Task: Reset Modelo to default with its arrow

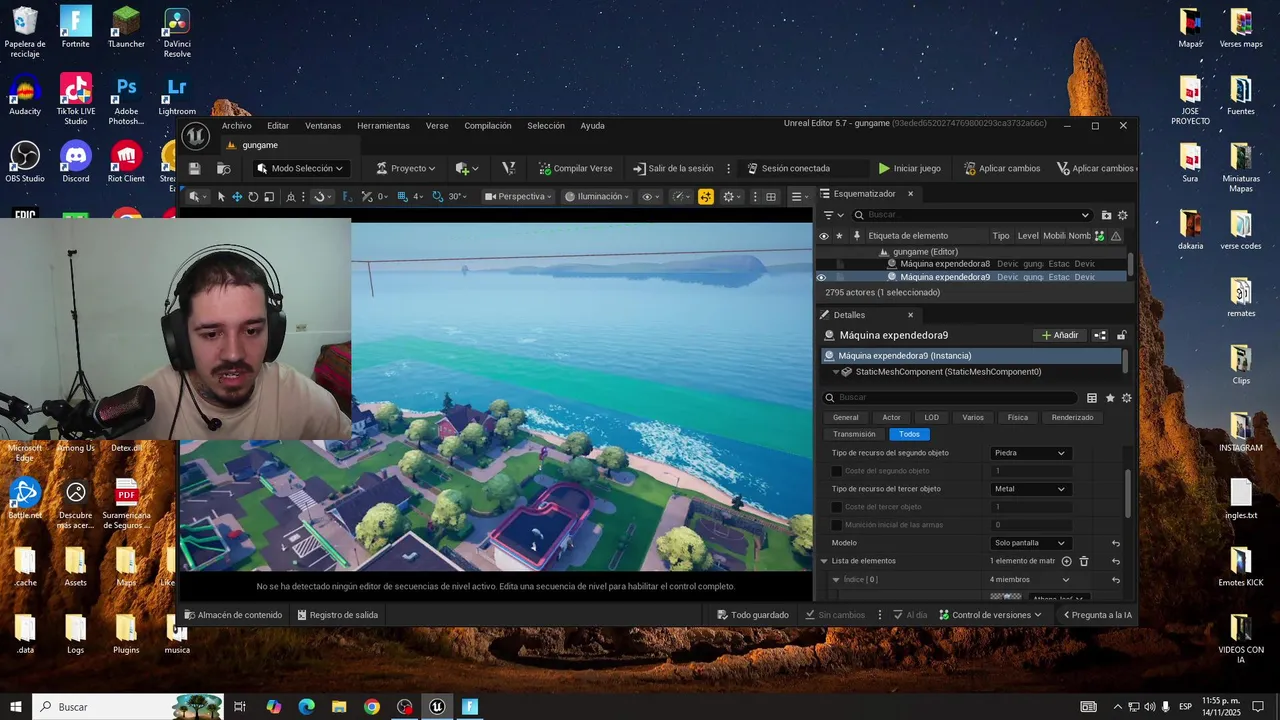Action: tap(1115, 543)
